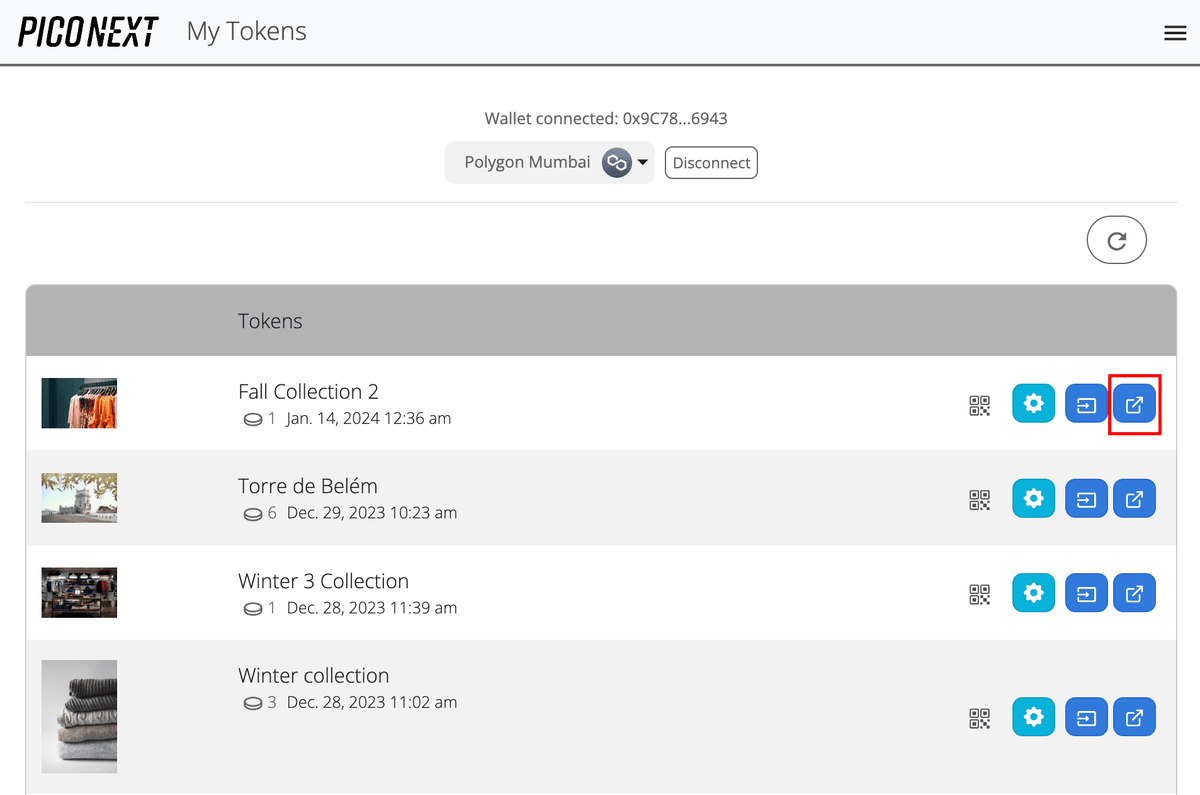Viewport: 1200px width, 795px height.
Task: Open the transfer icon for Winter 3 Collection
Action: pos(1086,592)
